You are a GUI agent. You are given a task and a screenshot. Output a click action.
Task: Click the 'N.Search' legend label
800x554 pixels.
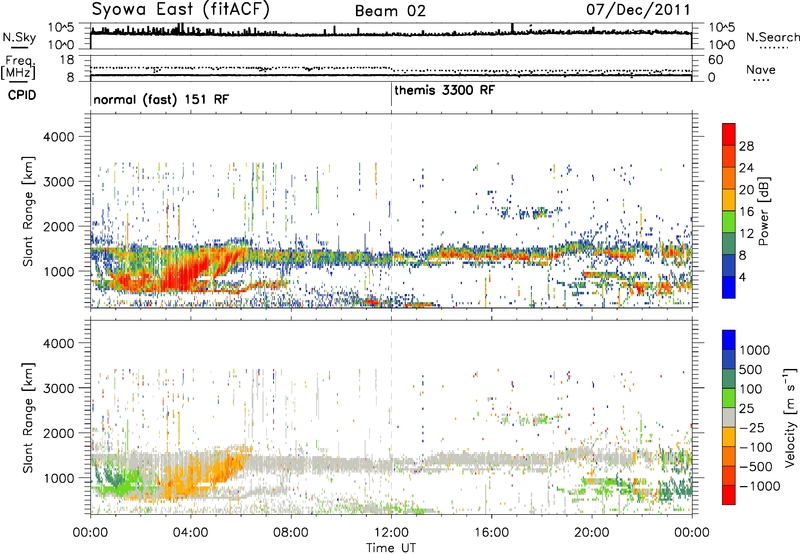[773, 37]
